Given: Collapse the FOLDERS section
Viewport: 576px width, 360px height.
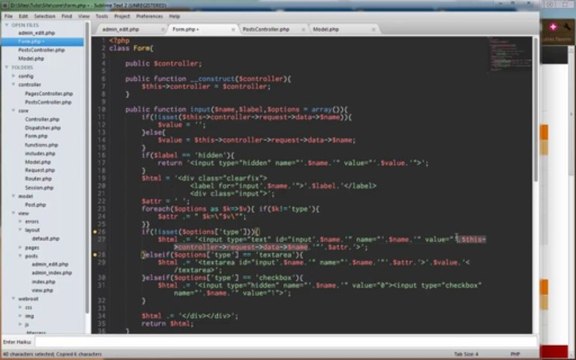Looking at the screenshot, I should pos(7,67).
